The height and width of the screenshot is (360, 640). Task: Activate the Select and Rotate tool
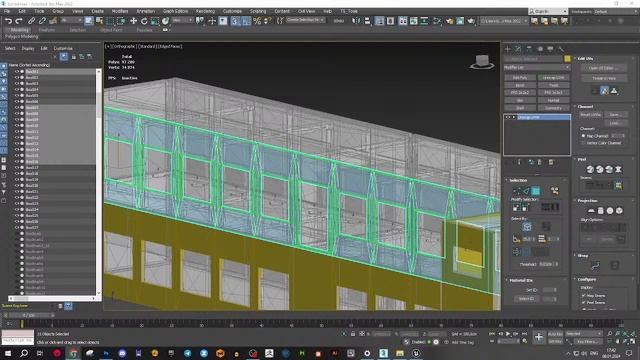point(144,20)
